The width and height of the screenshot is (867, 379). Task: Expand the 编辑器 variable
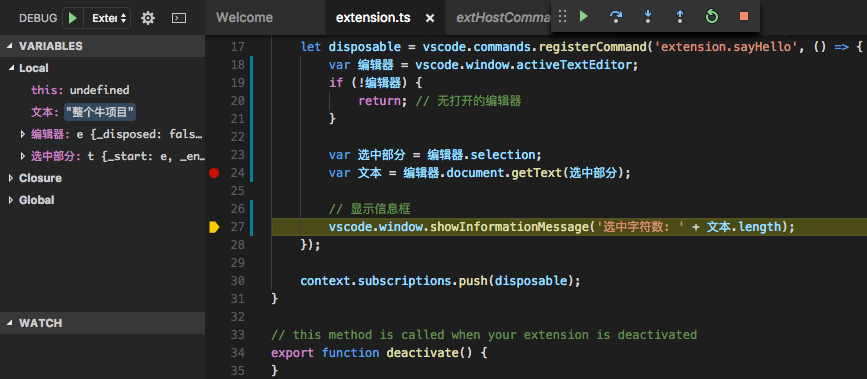[23, 134]
